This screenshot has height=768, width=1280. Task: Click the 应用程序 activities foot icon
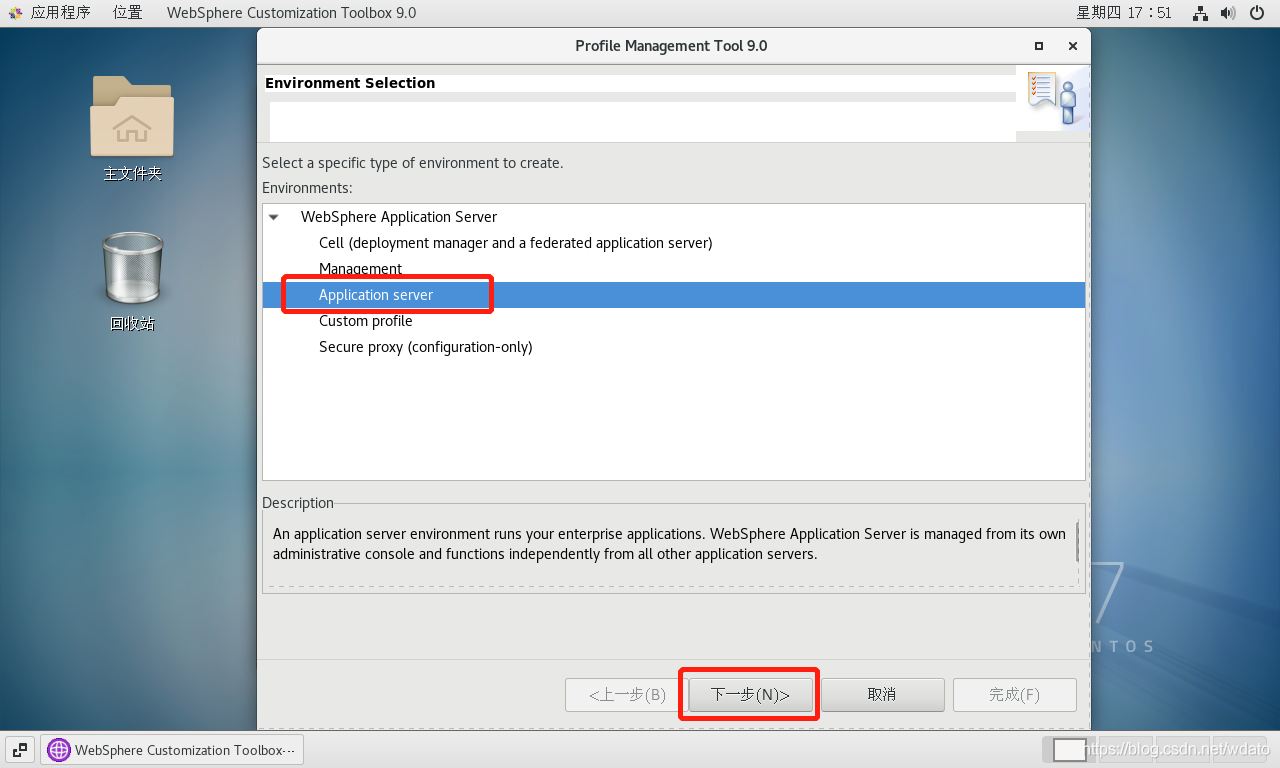click(x=15, y=13)
